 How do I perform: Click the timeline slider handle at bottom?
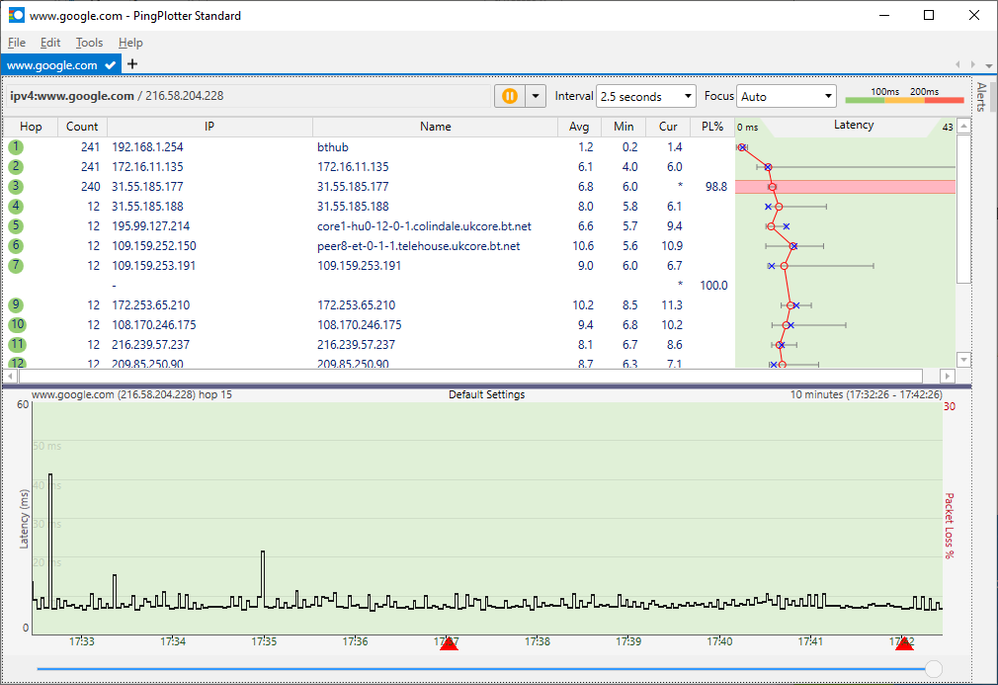click(x=933, y=668)
